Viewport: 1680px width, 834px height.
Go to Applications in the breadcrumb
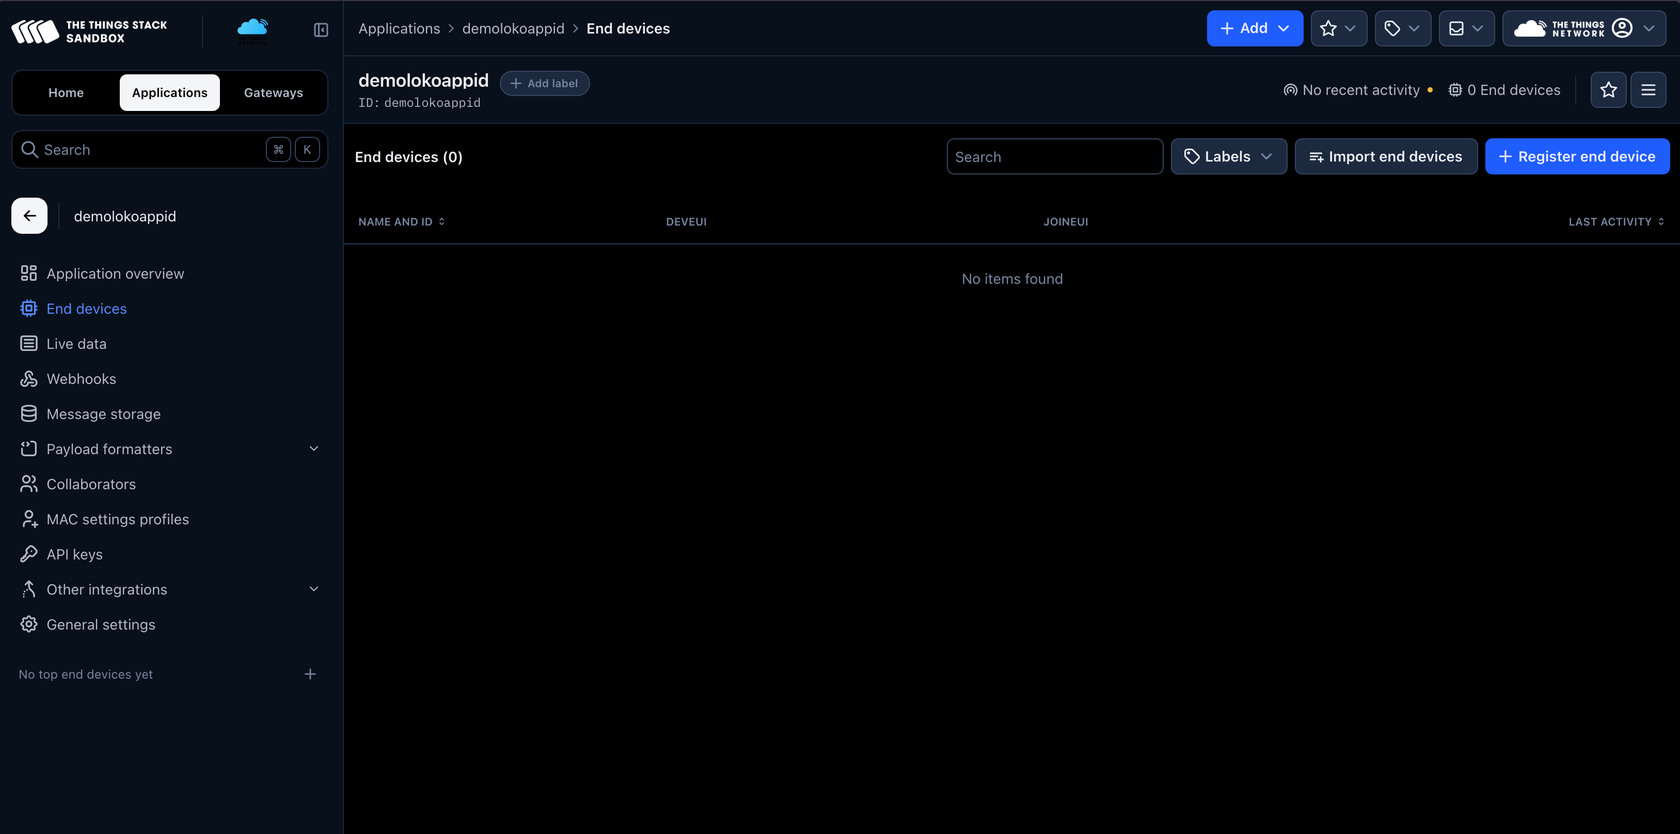pos(399,29)
